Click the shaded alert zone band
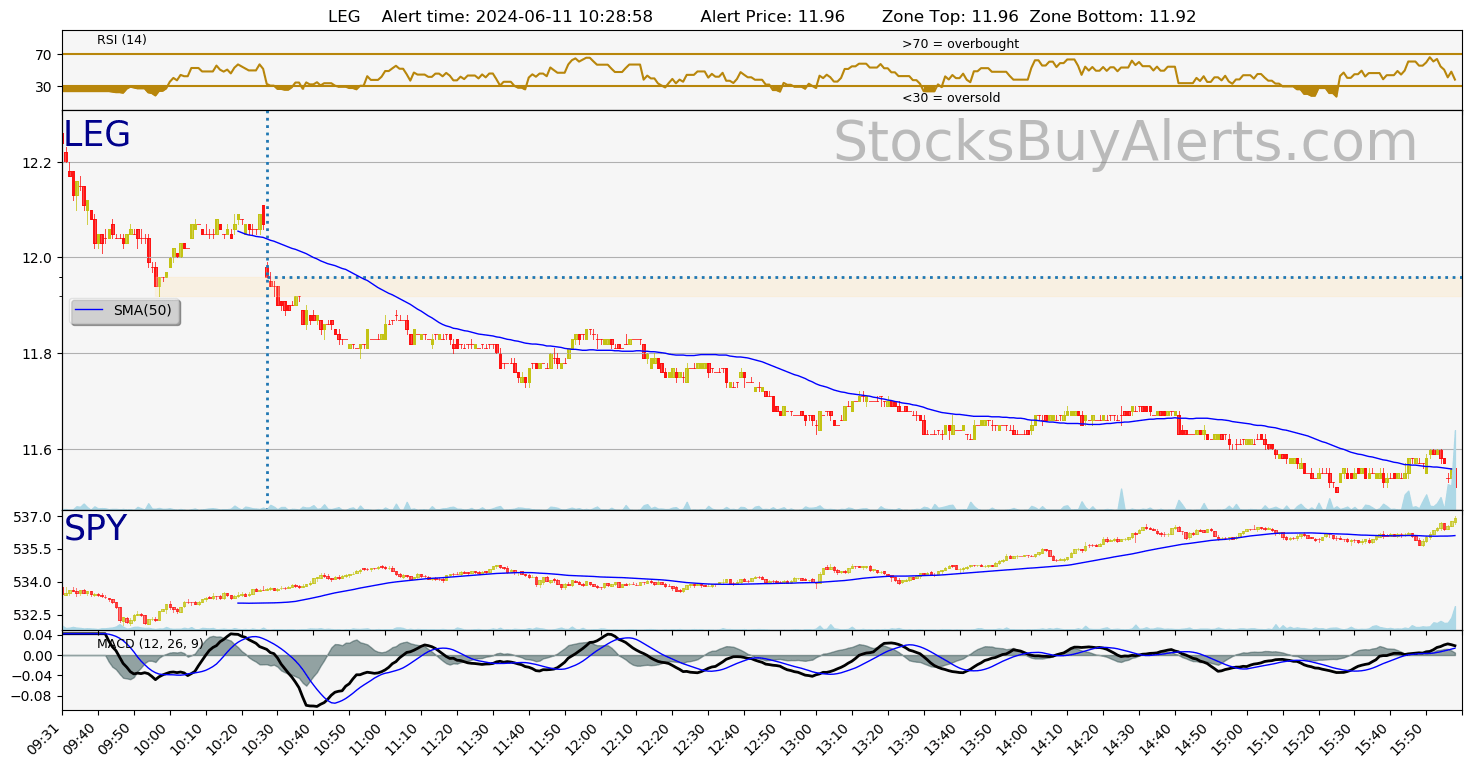Image resolution: width=1476 pixels, height=768 pixels. click(x=812, y=287)
